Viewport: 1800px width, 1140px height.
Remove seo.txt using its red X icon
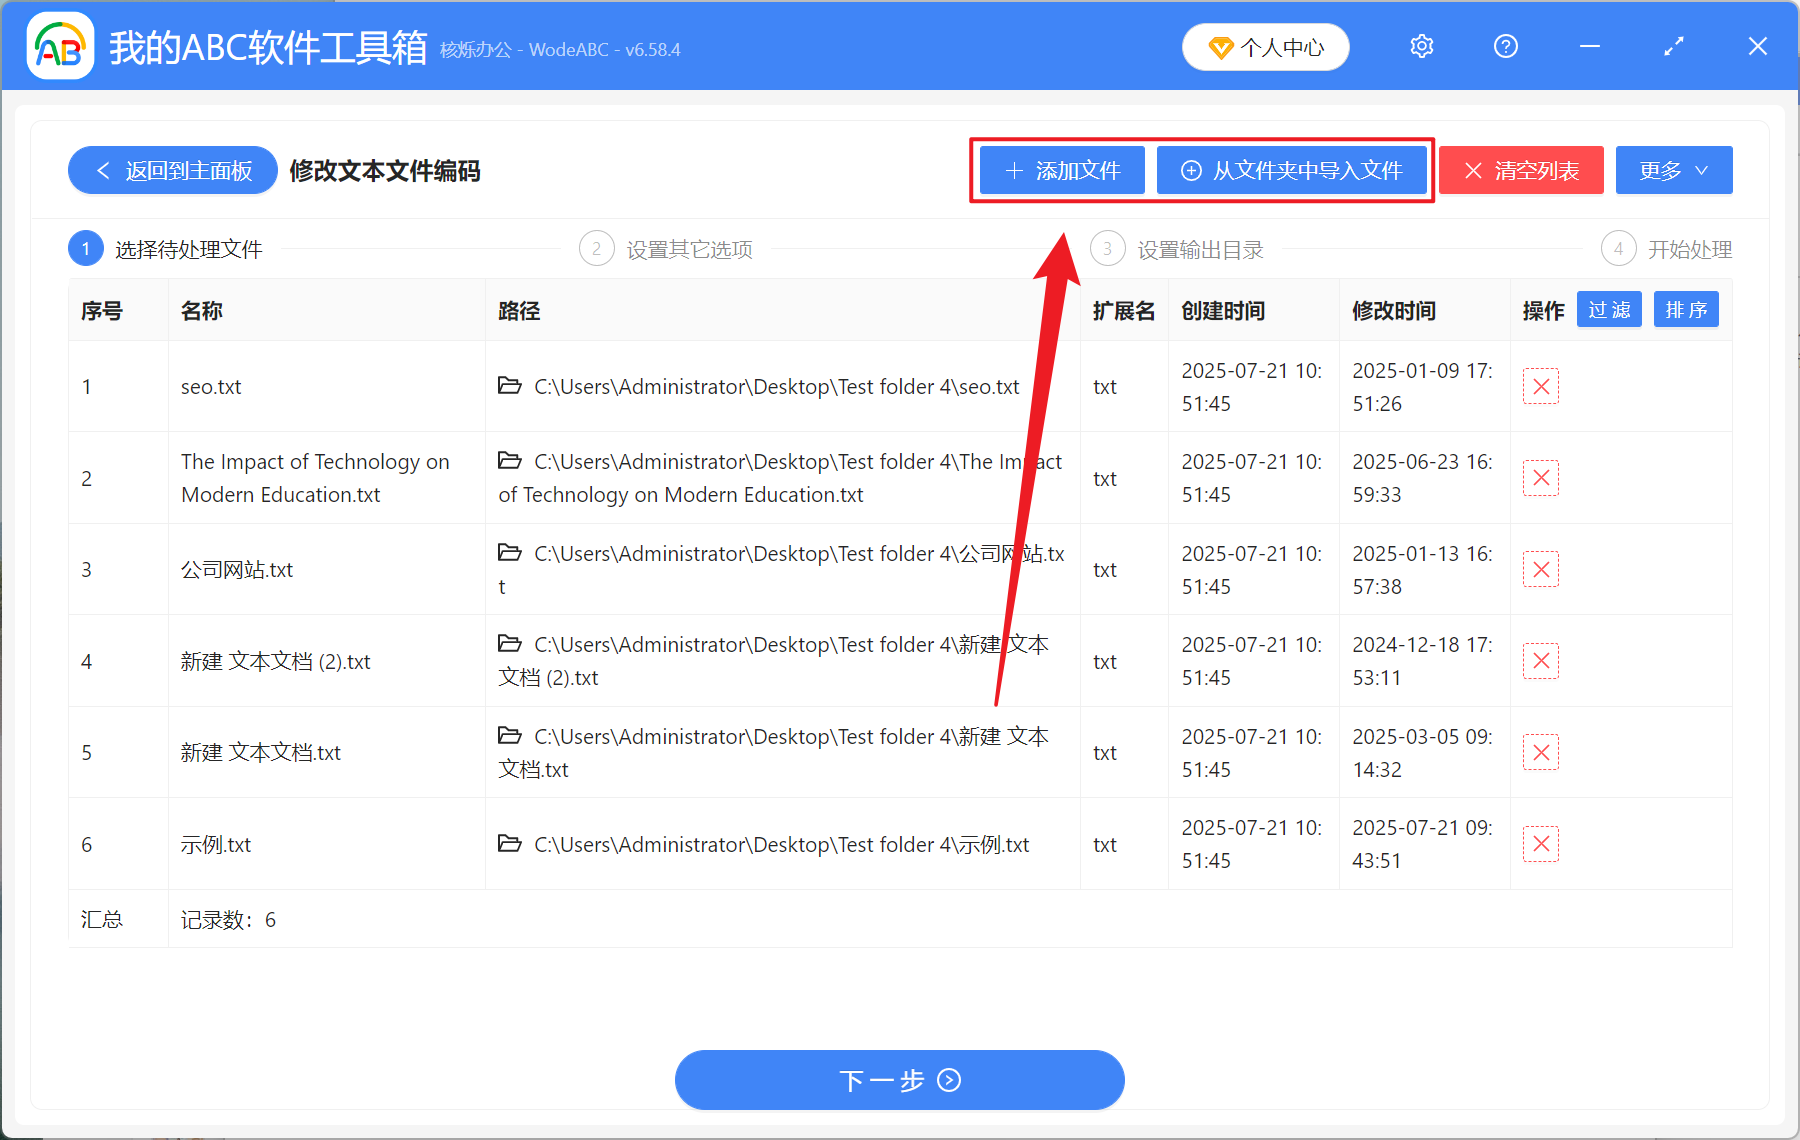click(1541, 386)
